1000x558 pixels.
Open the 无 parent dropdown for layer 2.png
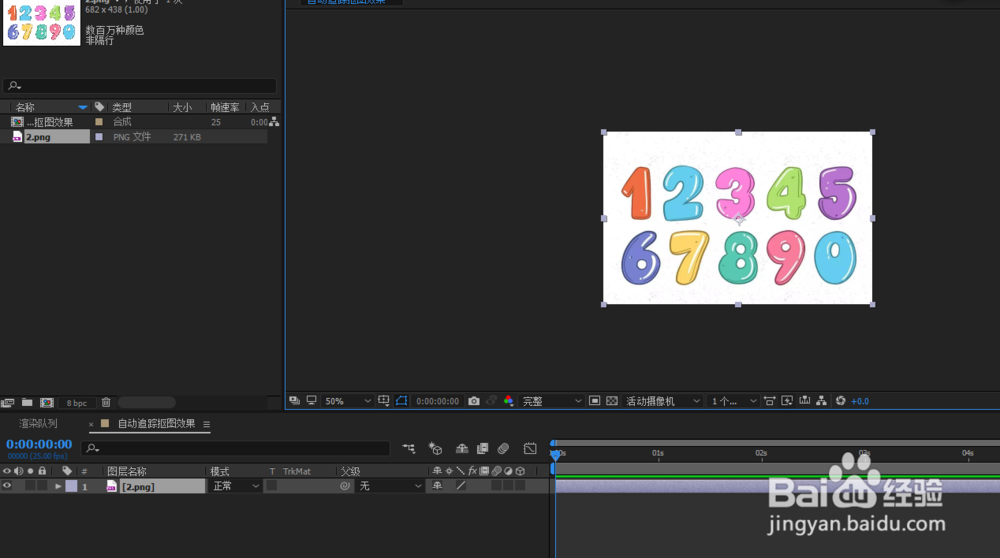(x=390, y=486)
